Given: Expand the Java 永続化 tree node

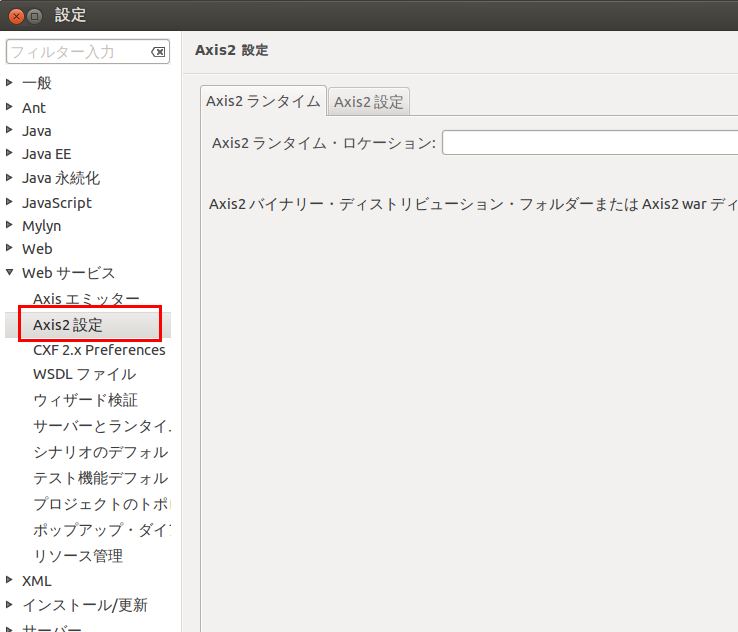Looking at the screenshot, I should [x=9, y=178].
